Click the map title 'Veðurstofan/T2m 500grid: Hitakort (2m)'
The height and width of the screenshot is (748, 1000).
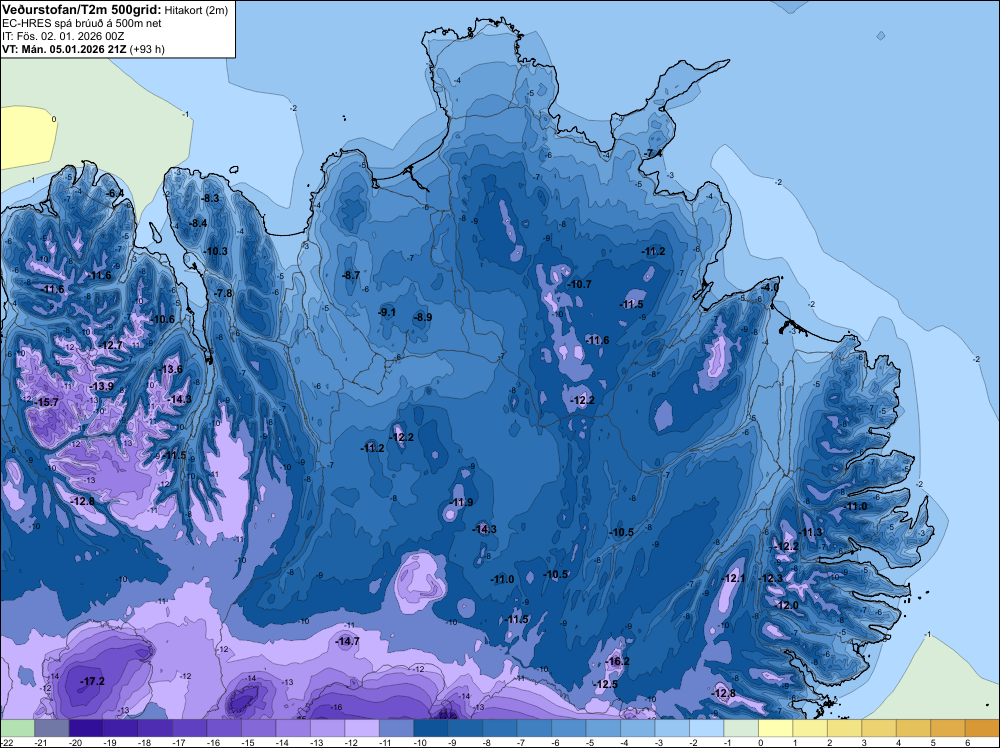coord(115,10)
